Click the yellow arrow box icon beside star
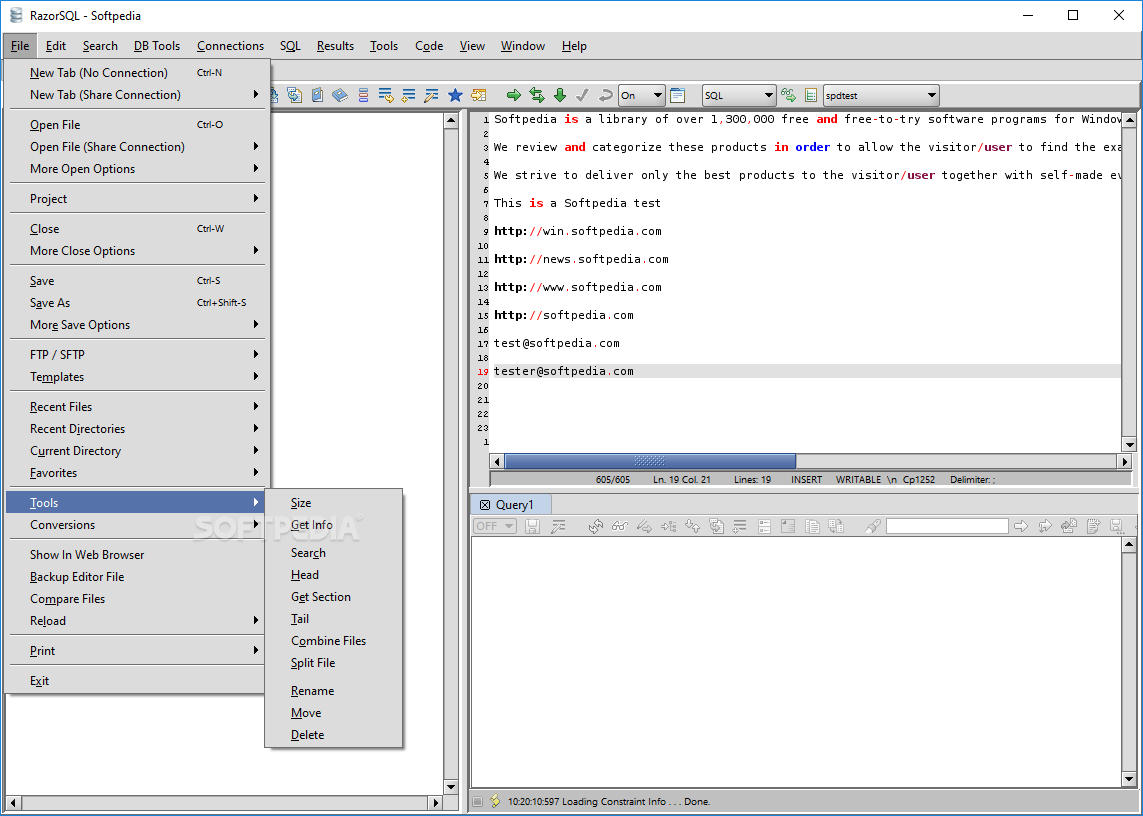Image resolution: width=1143 pixels, height=816 pixels. point(478,96)
